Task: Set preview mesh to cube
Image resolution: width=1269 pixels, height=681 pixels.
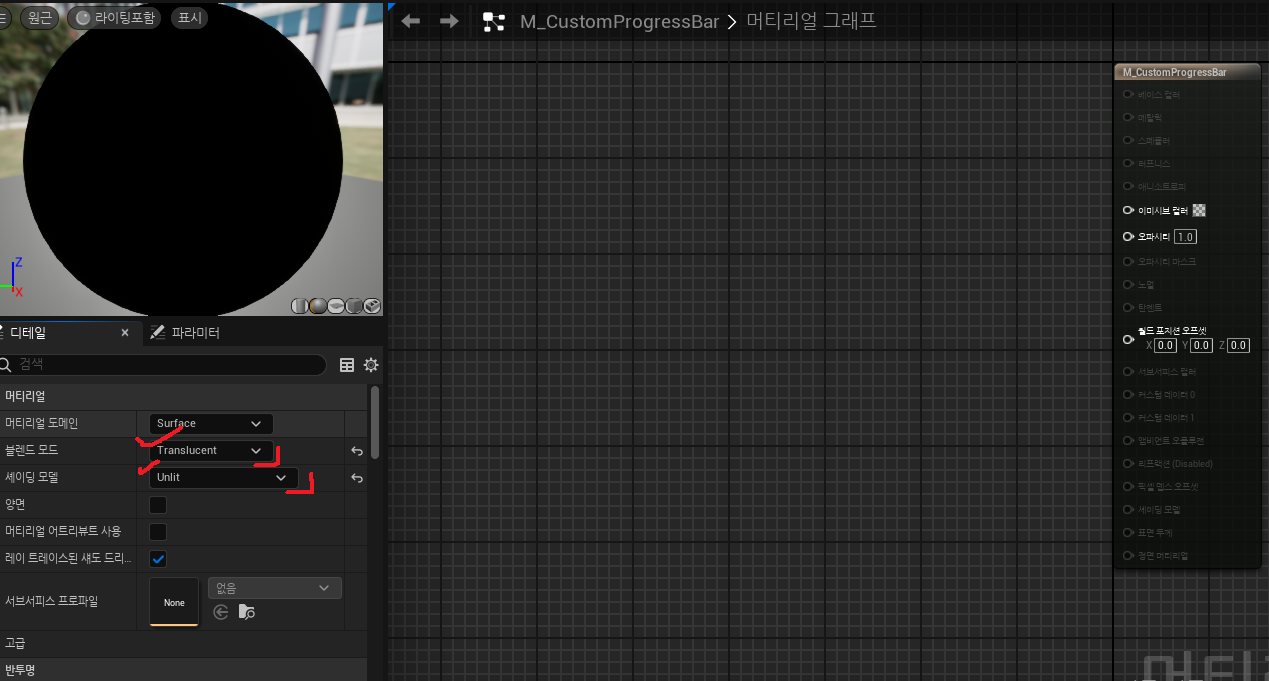Action: [354, 306]
